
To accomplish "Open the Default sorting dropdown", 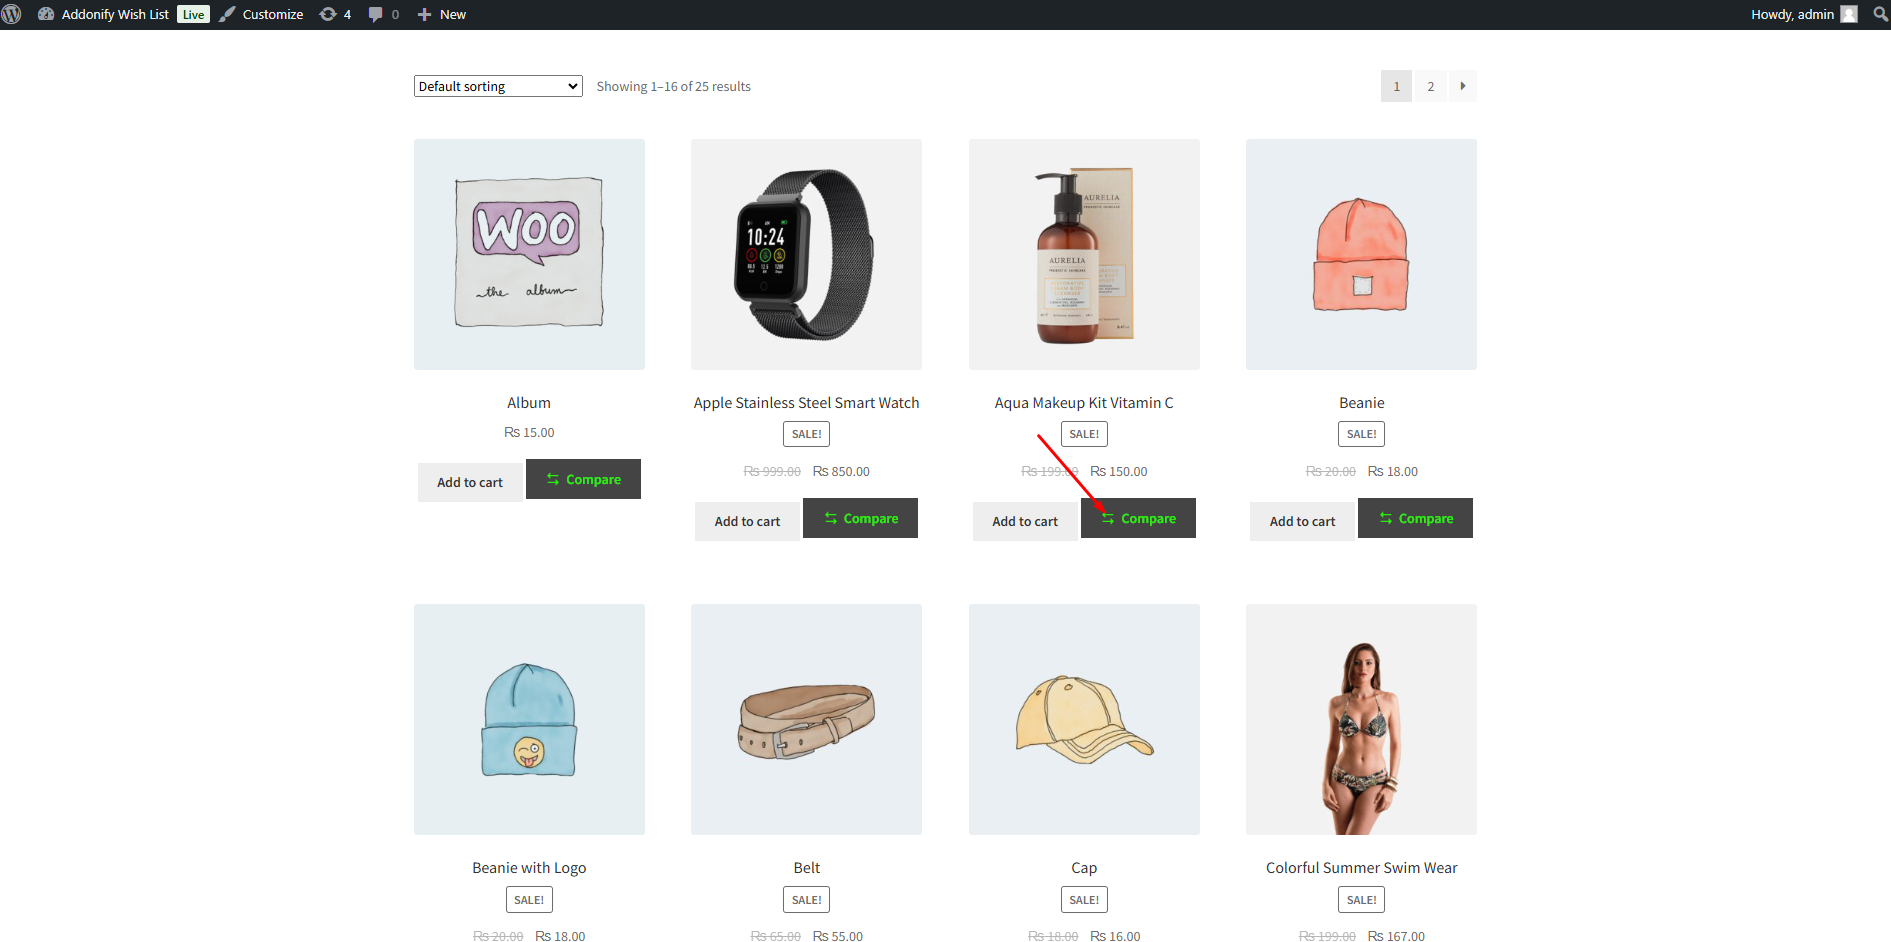I will (x=497, y=86).
